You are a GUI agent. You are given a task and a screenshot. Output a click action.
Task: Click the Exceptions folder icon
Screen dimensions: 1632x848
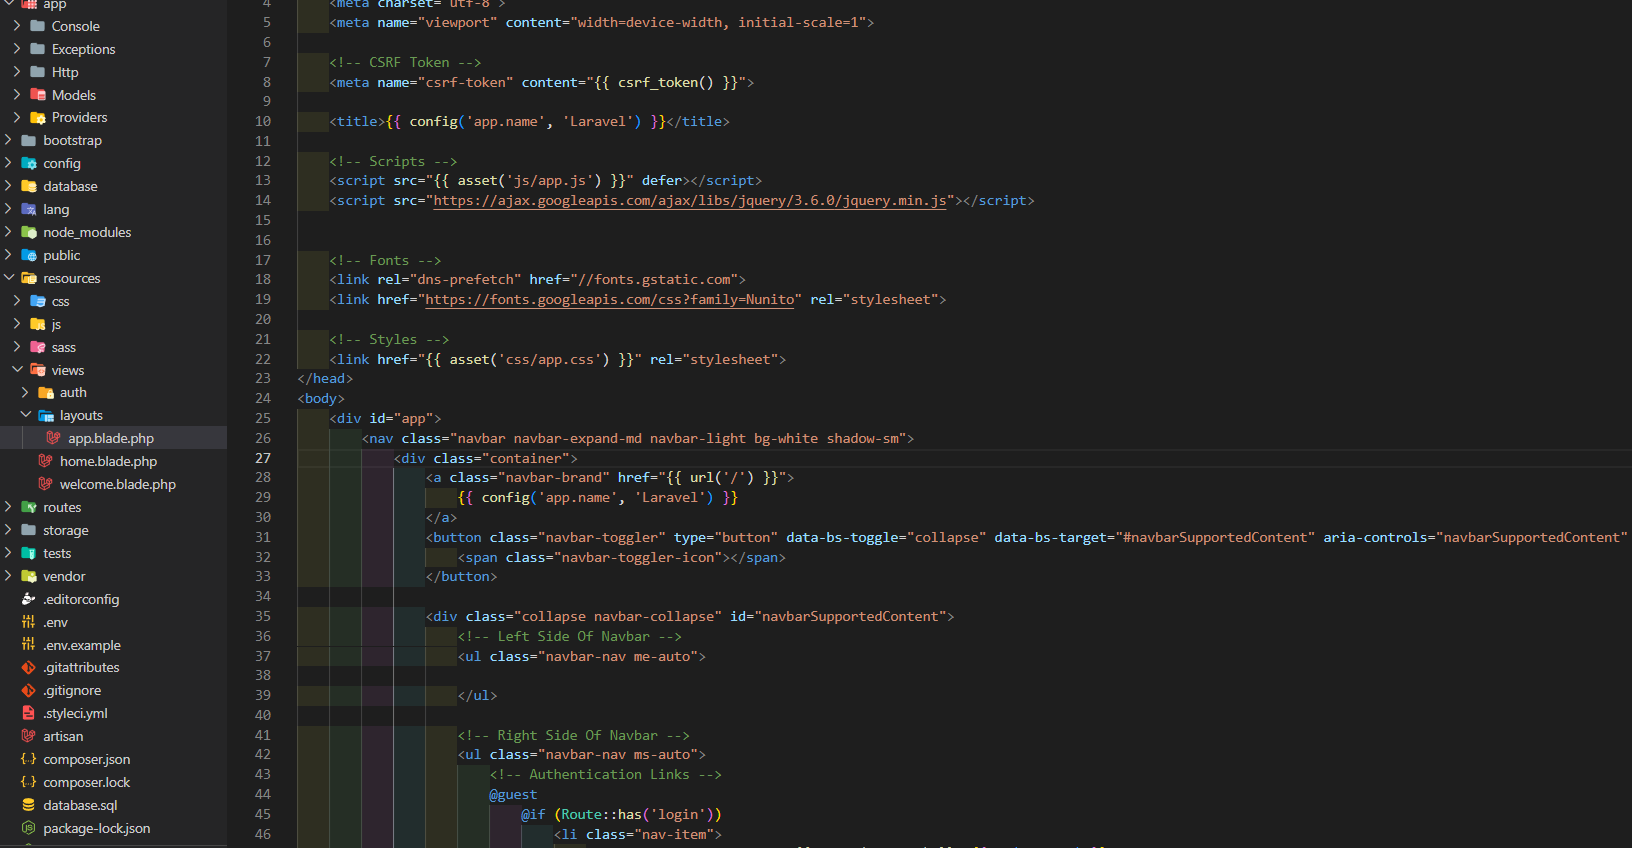click(x=38, y=49)
